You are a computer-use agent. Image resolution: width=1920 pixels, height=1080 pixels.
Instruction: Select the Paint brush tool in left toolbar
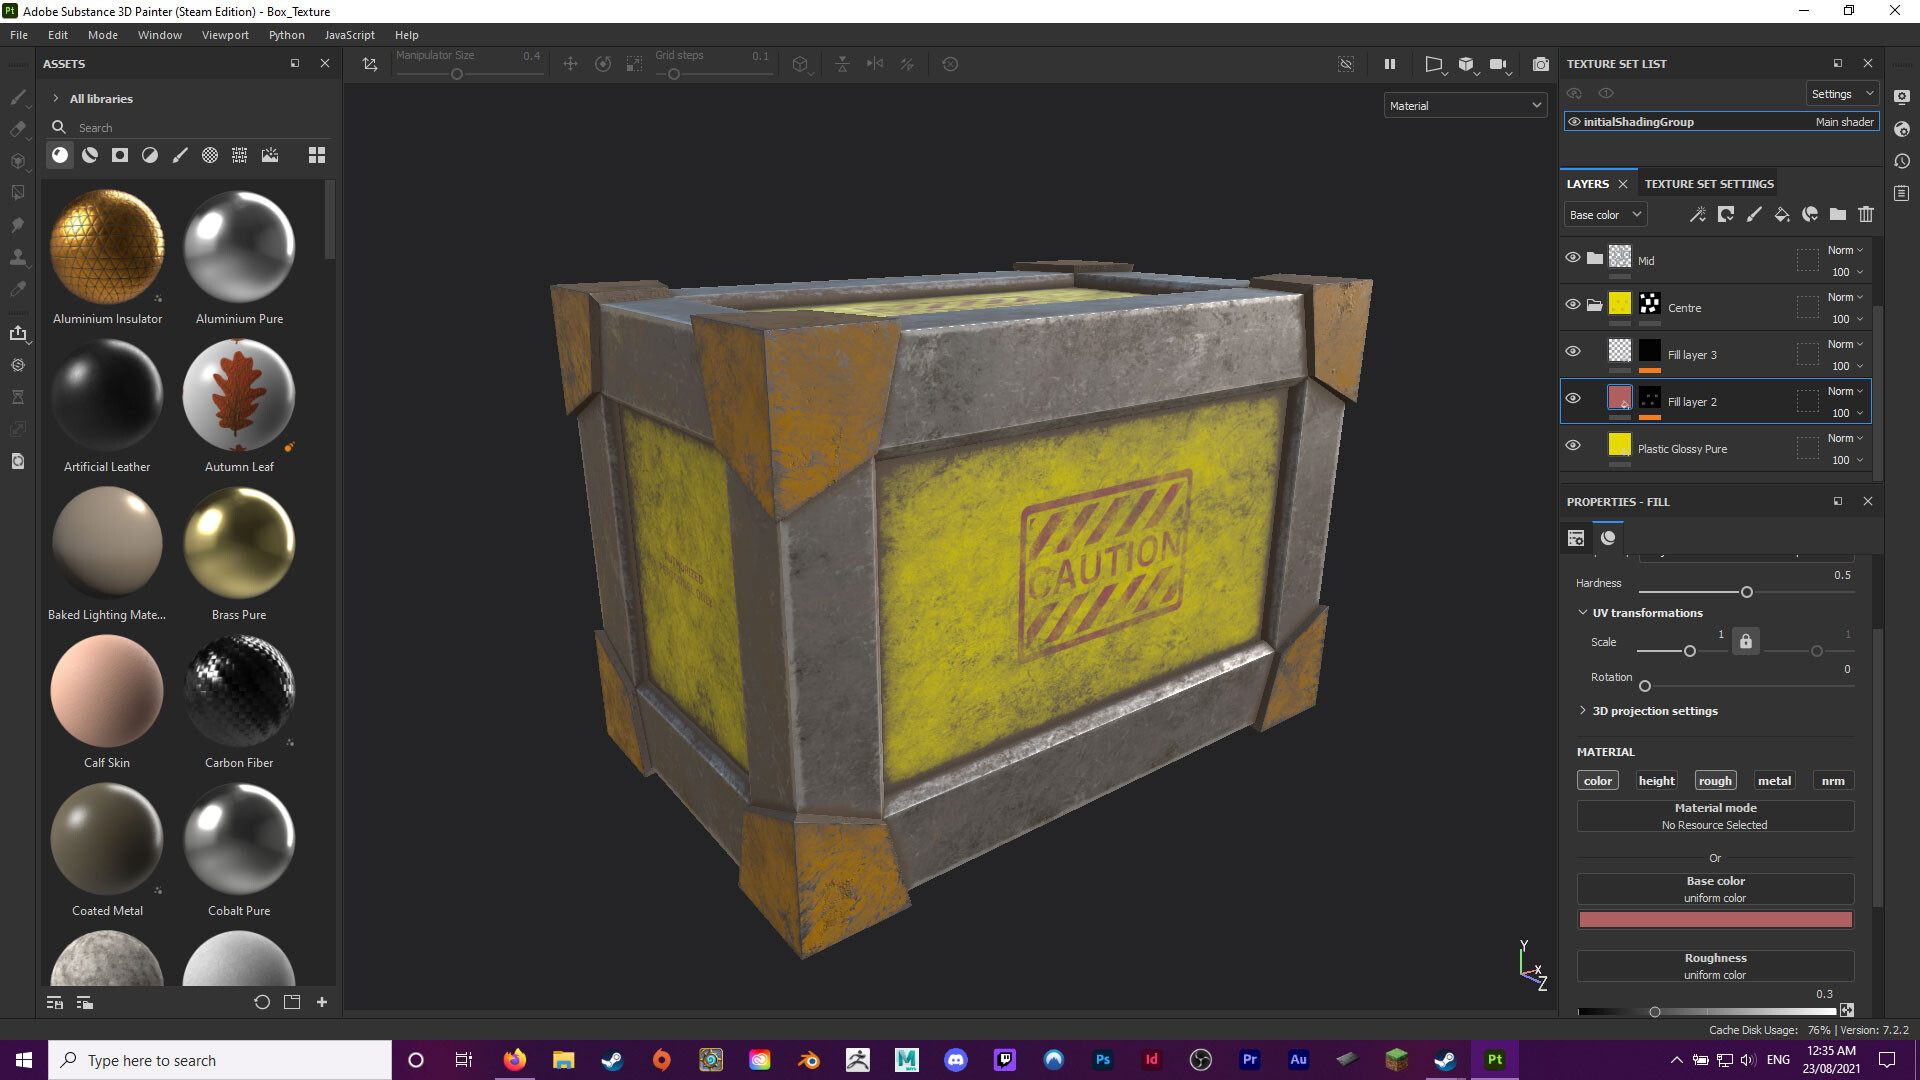point(18,97)
